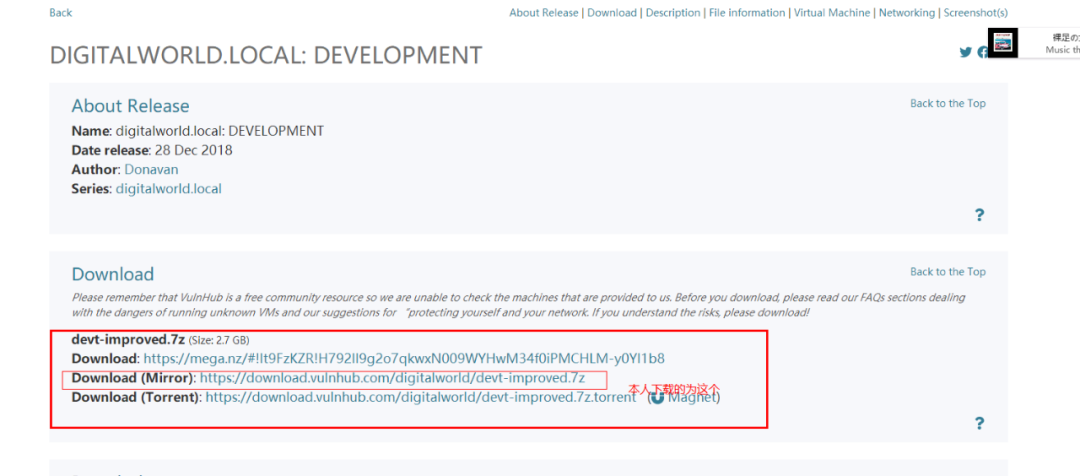Jump to Networking section
This screenshot has width=1080, height=476.
click(x=907, y=12)
